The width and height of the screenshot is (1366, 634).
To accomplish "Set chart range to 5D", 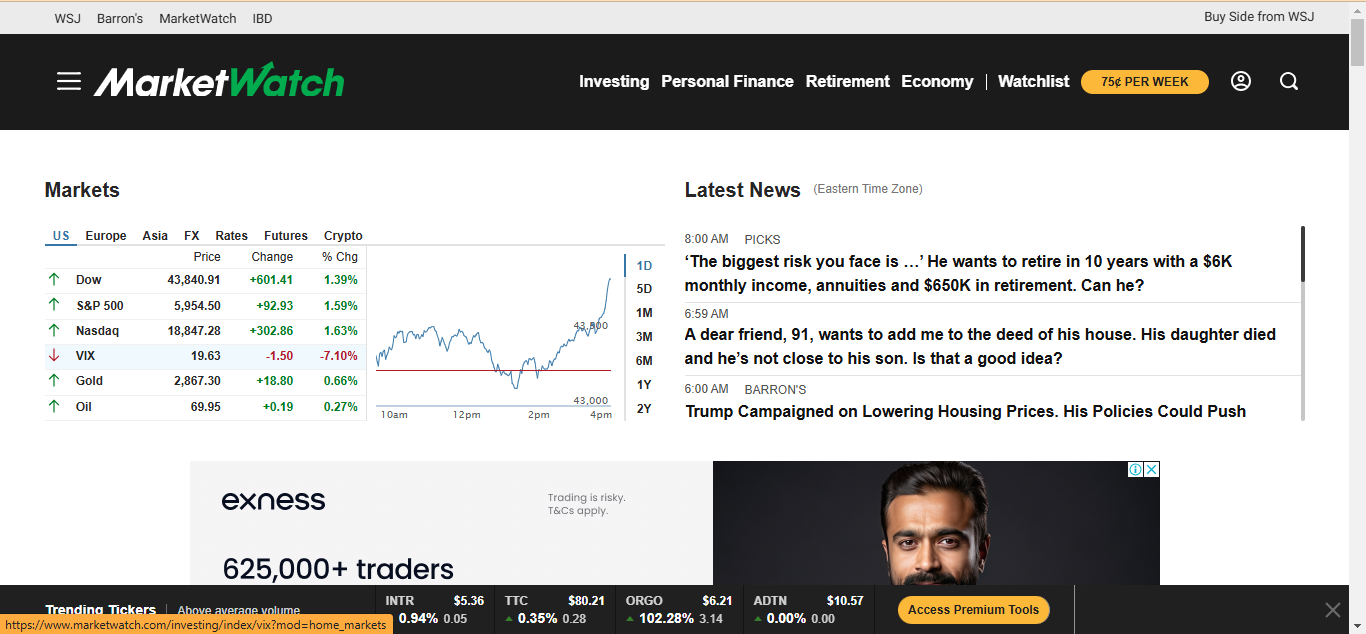I will (644, 289).
